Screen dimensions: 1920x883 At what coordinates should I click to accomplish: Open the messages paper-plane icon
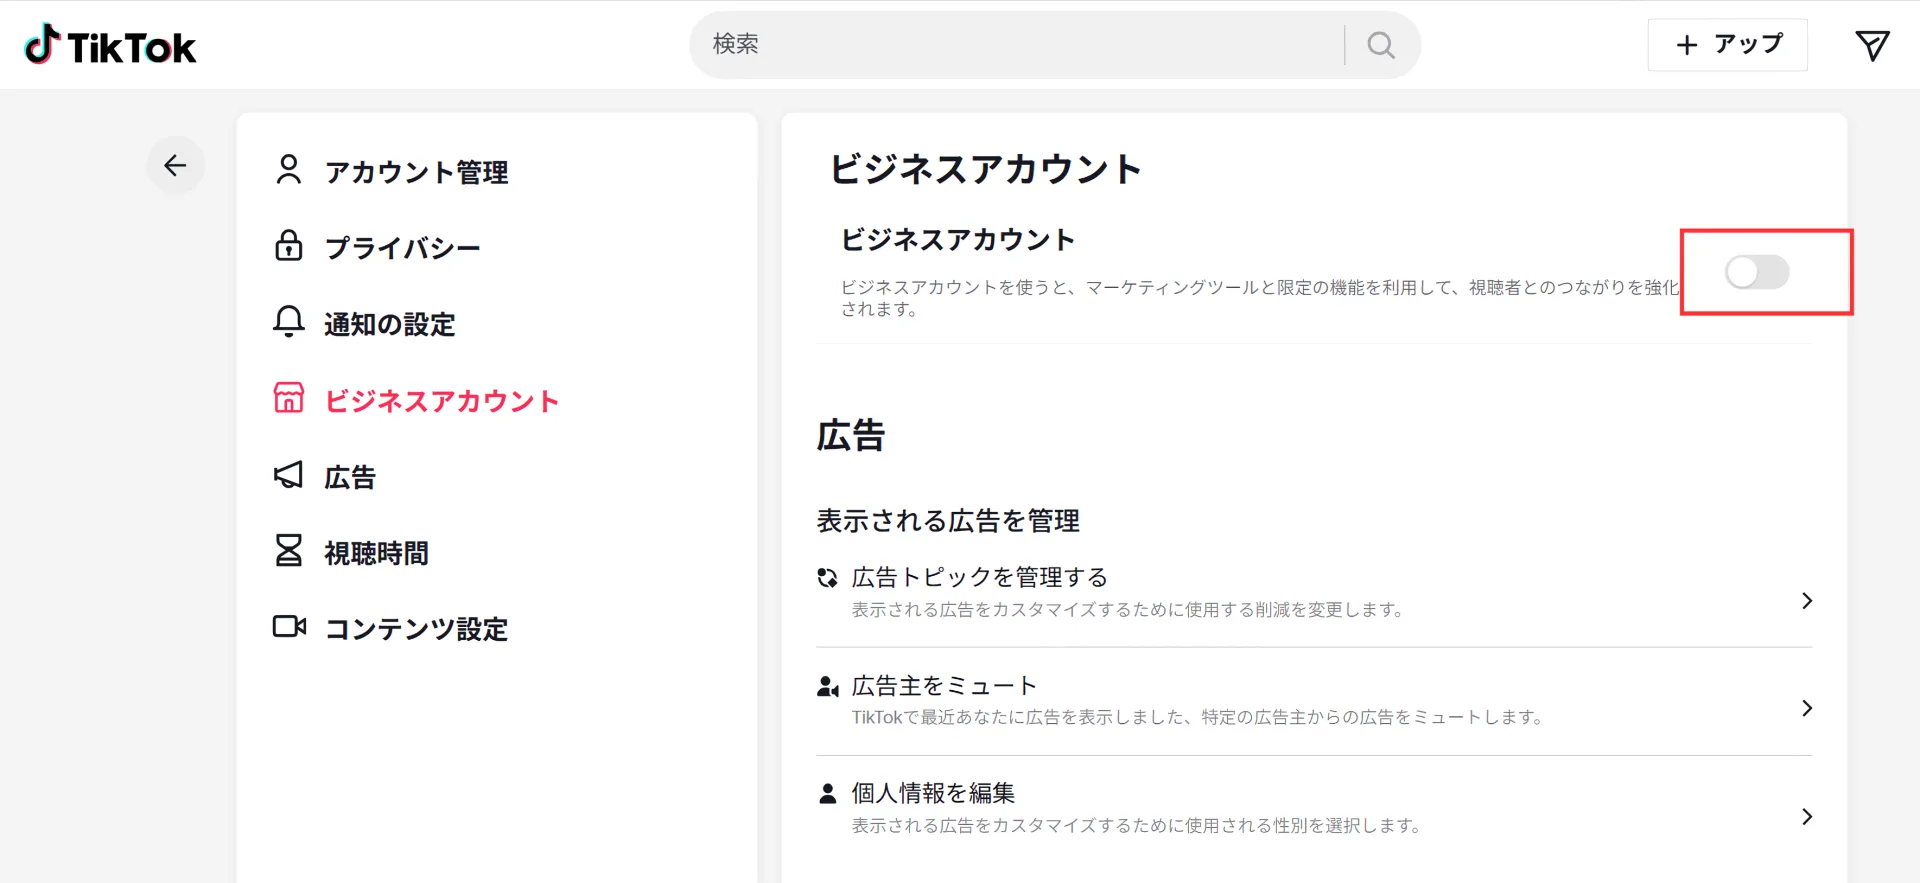pyautogui.click(x=1872, y=45)
